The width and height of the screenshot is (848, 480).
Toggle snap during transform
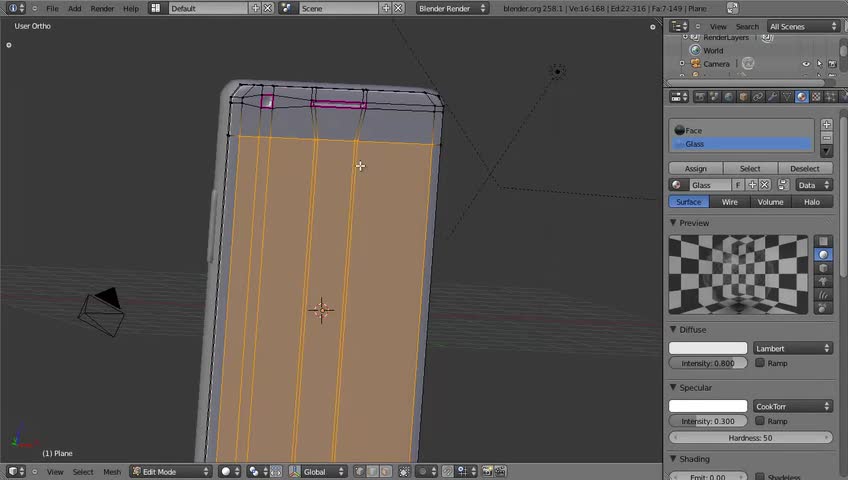click(x=447, y=471)
